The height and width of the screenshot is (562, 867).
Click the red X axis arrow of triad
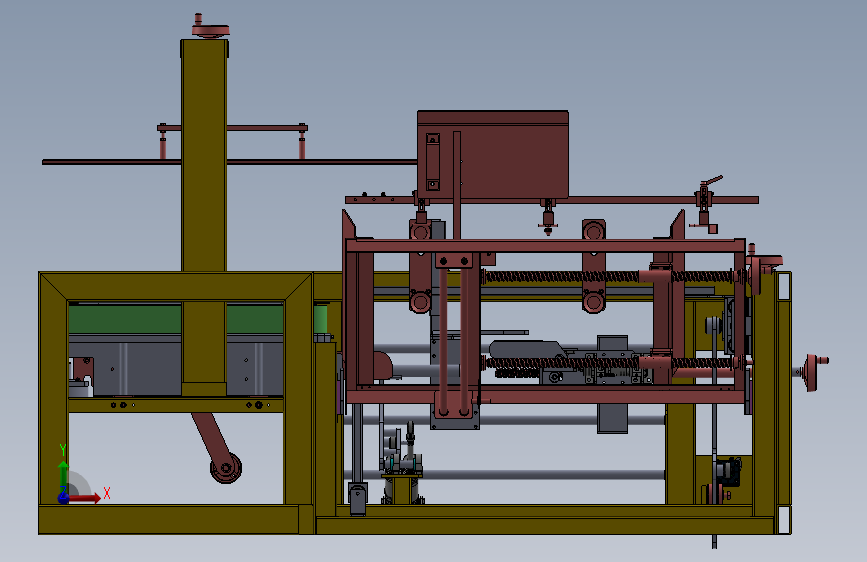(85, 498)
